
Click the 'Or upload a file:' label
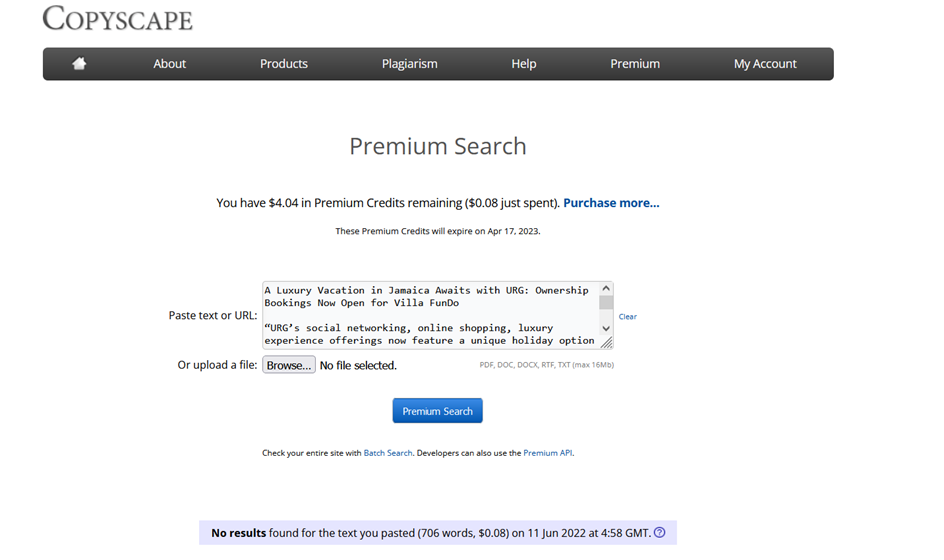[217, 365]
